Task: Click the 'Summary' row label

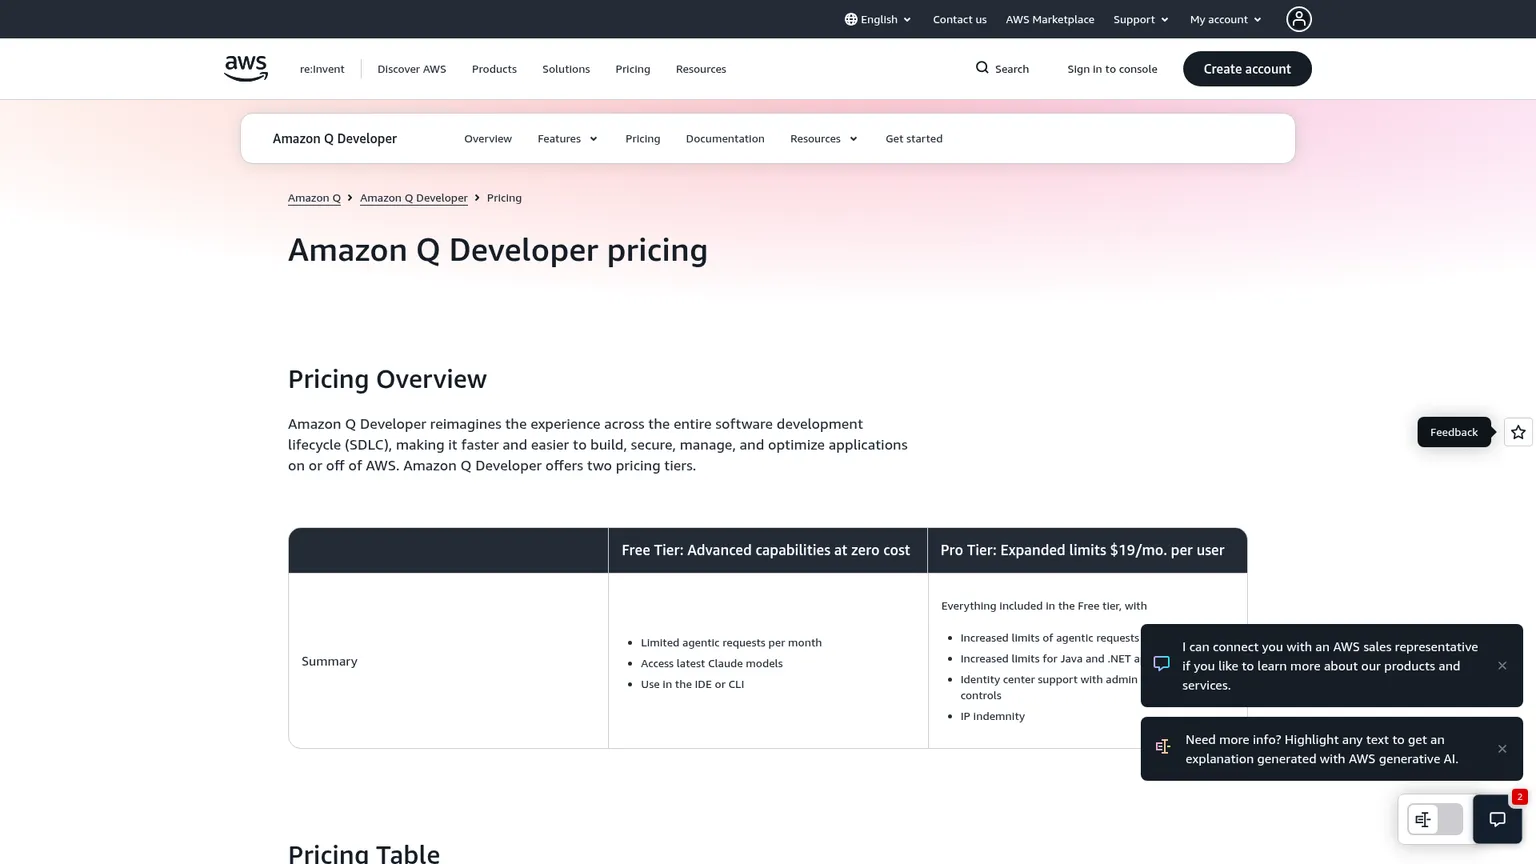Action: 329,661
